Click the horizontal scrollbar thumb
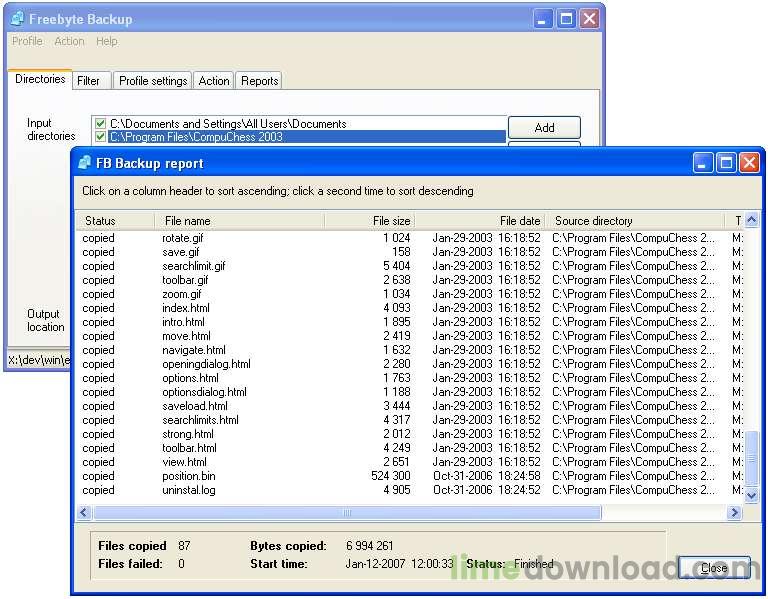768x599 pixels. click(x=347, y=512)
